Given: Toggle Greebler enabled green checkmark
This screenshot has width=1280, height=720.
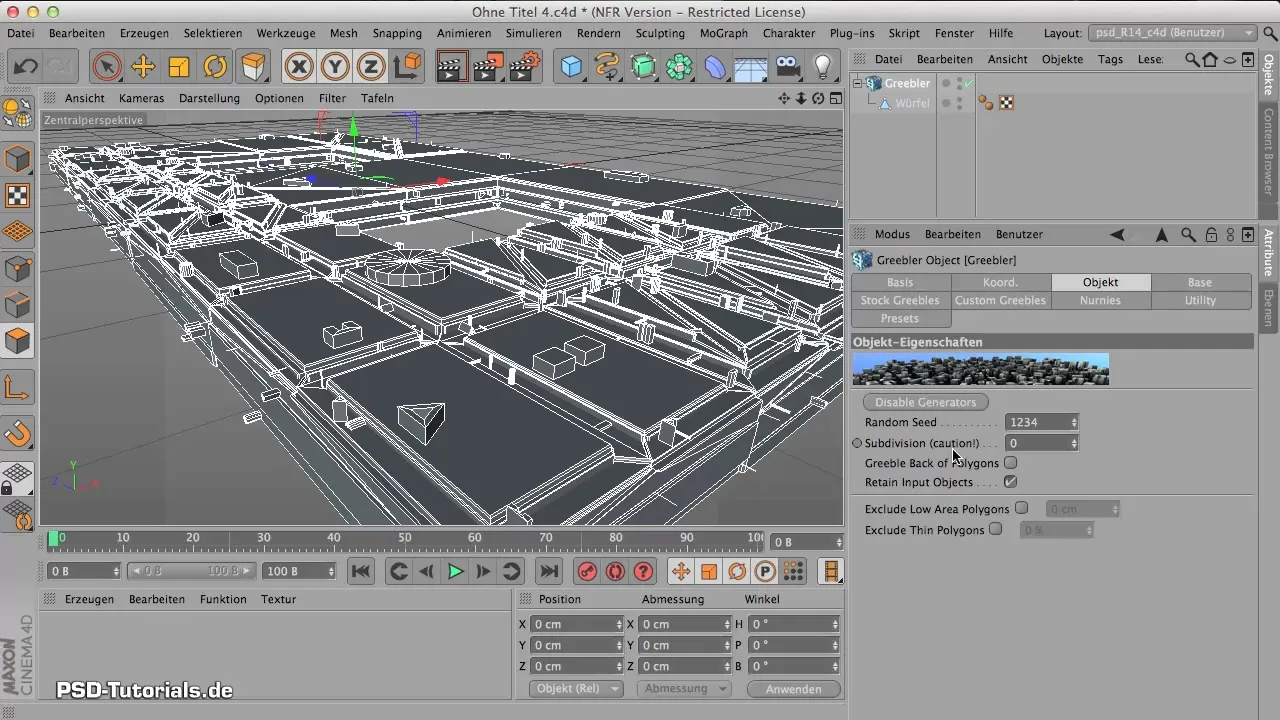Looking at the screenshot, I should (969, 83).
